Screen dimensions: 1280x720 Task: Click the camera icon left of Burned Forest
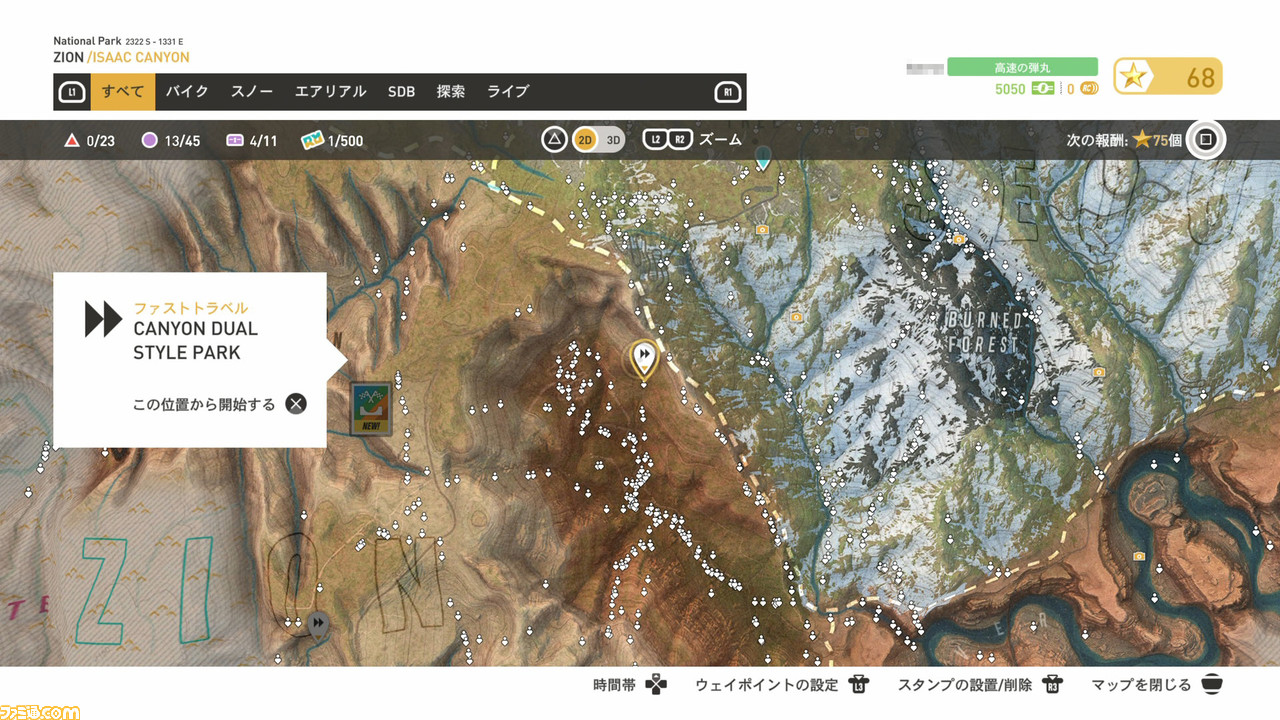797,317
